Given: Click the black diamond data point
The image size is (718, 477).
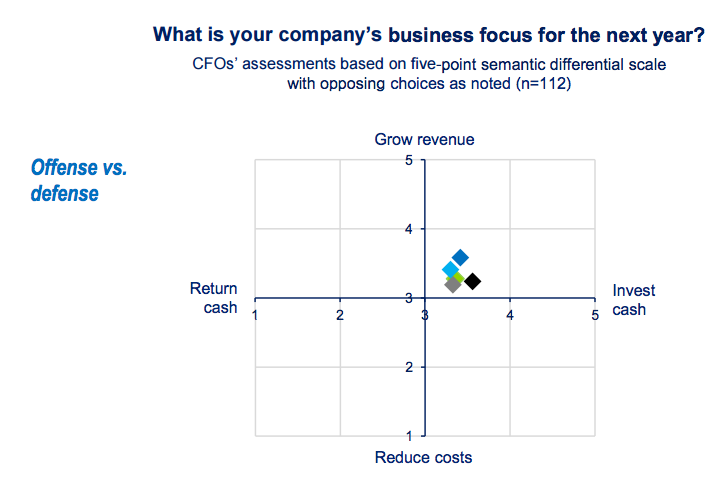Looking at the screenshot, I should coord(472,281).
